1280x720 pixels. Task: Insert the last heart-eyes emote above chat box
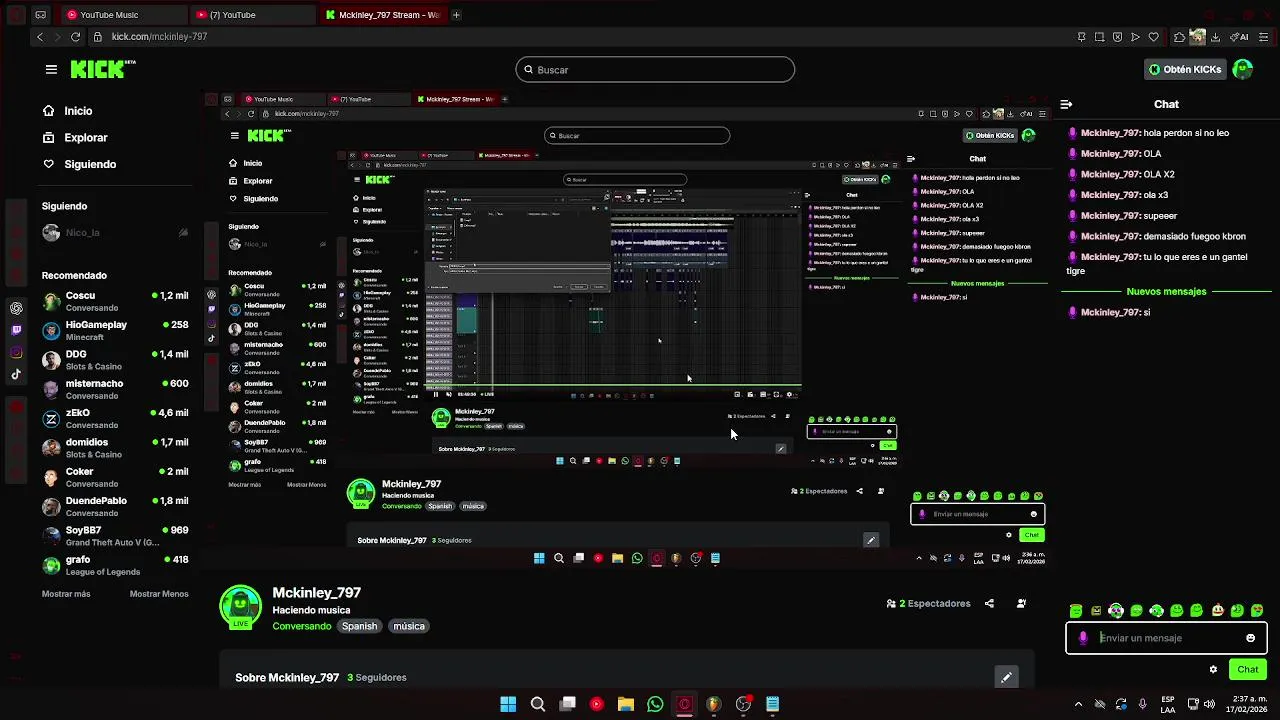1257,610
